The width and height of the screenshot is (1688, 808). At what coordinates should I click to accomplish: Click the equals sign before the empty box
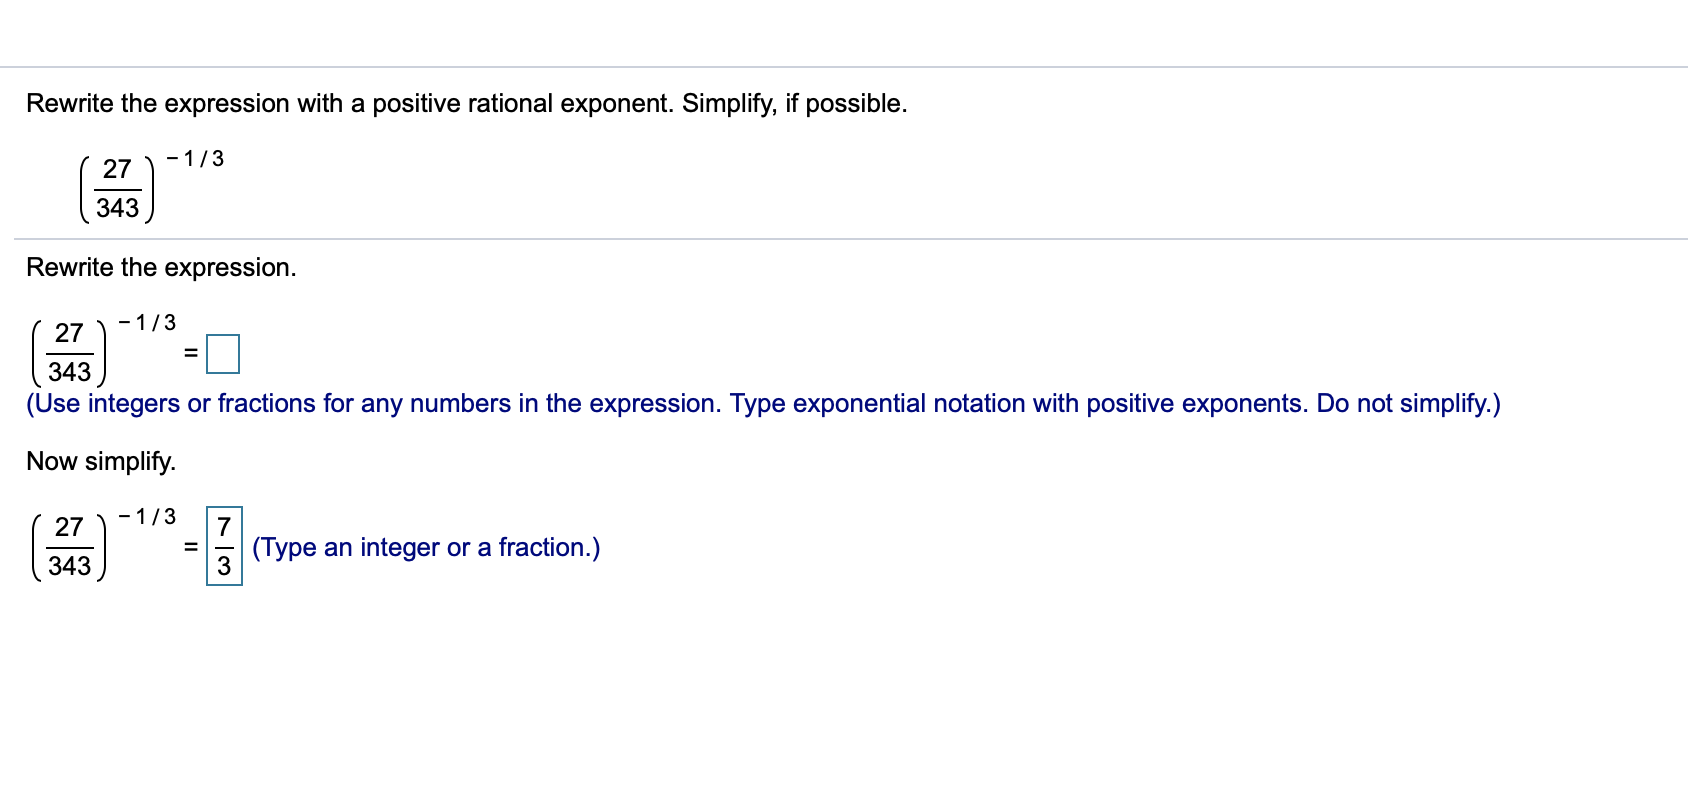coord(189,353)
